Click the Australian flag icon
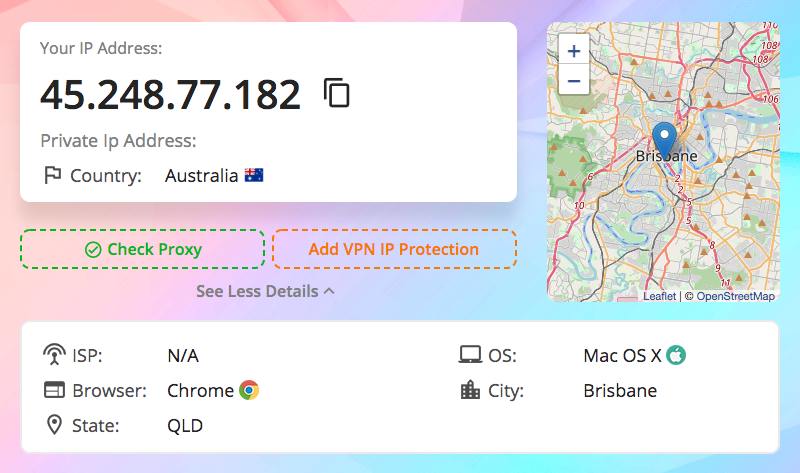This screenshot has height=473, width=800. (x=254, y=176)
